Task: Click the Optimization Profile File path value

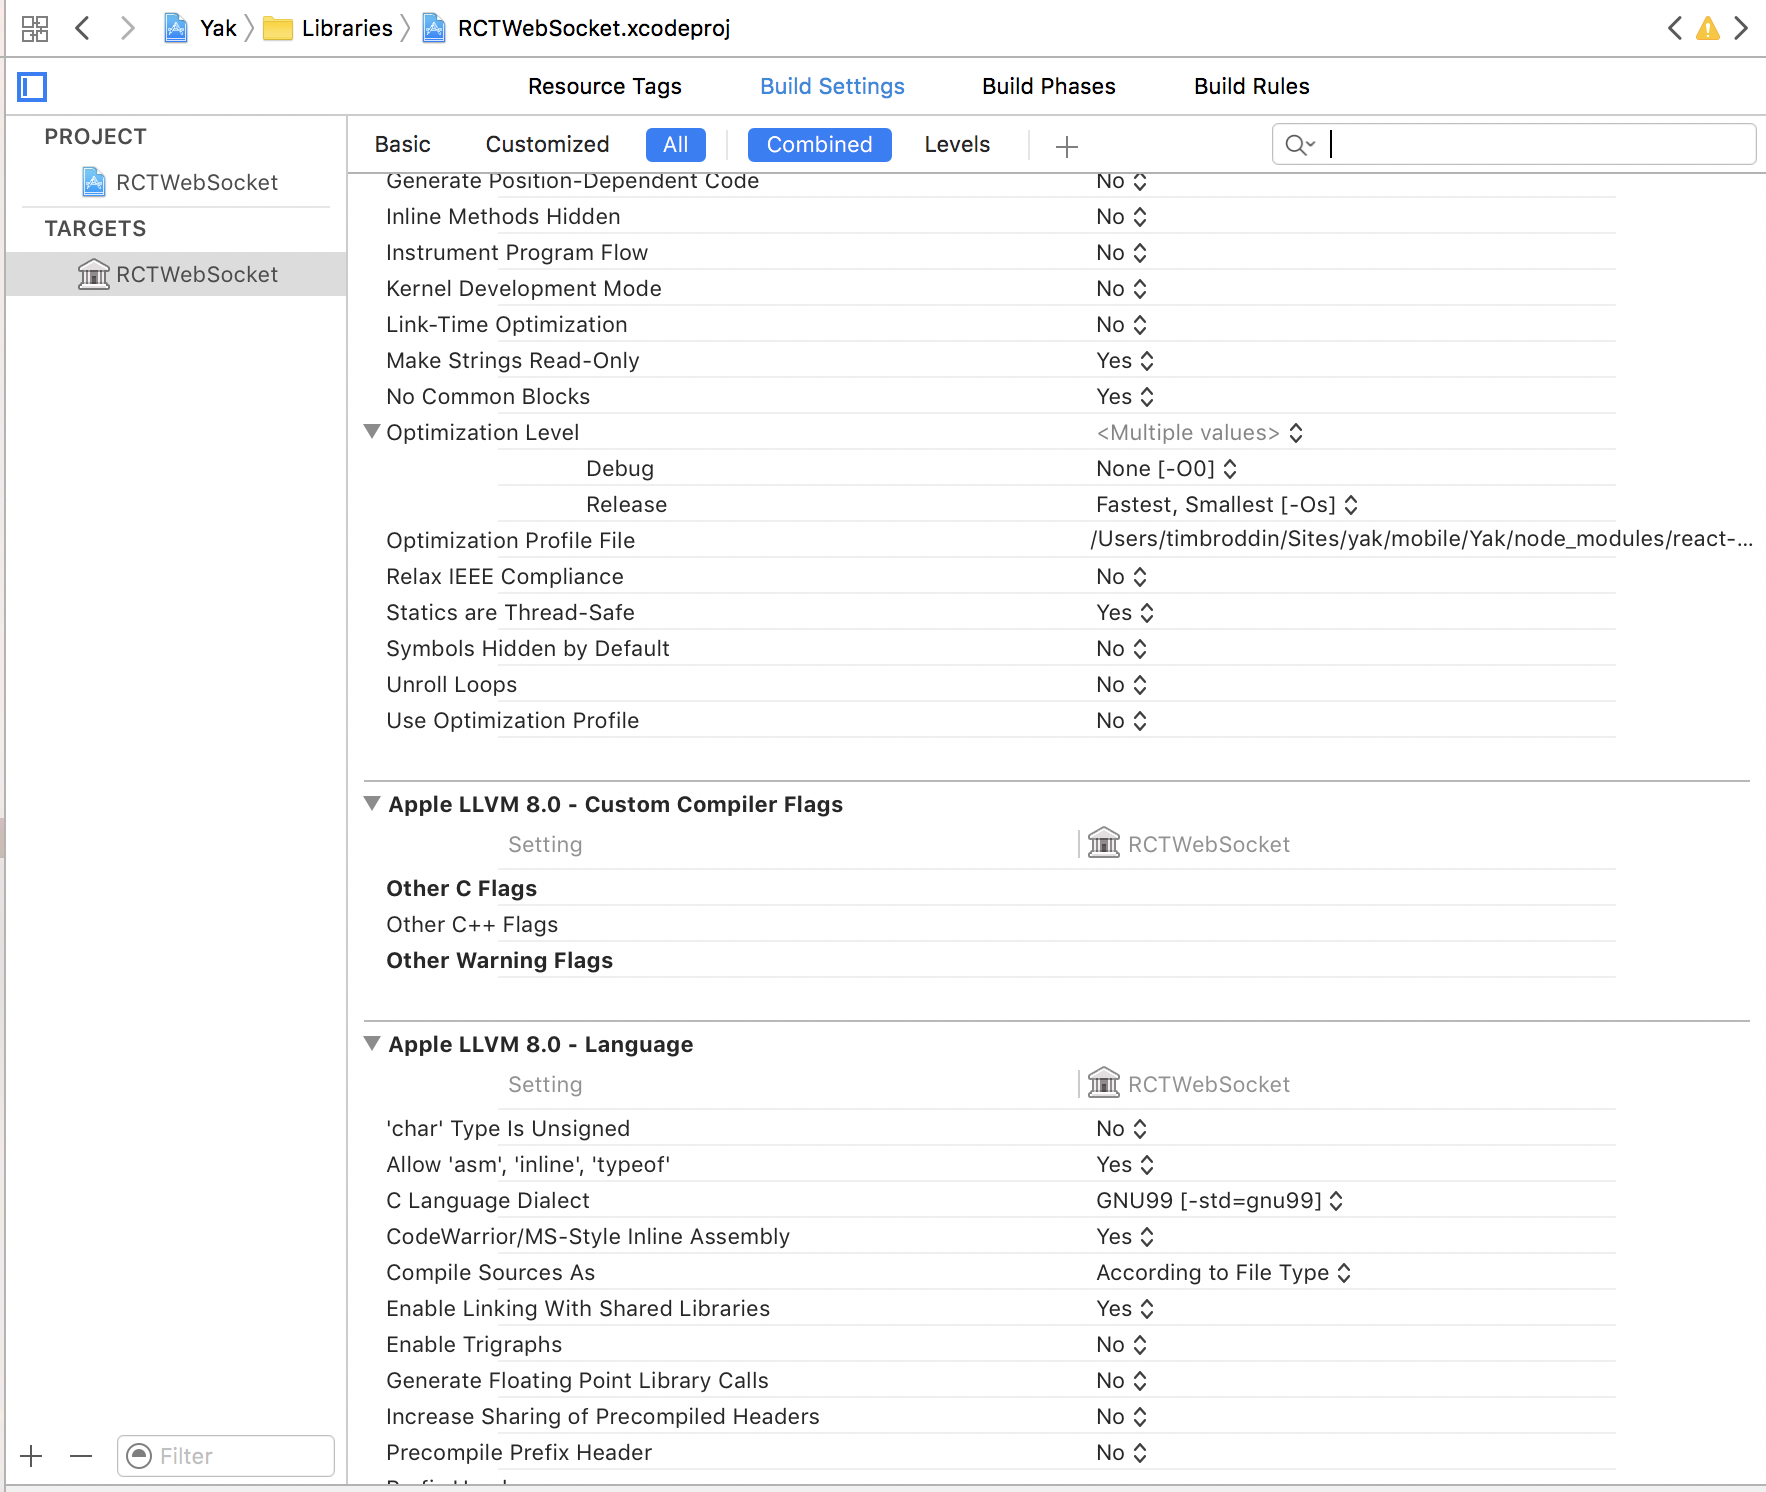Action: click(1421, 539)
